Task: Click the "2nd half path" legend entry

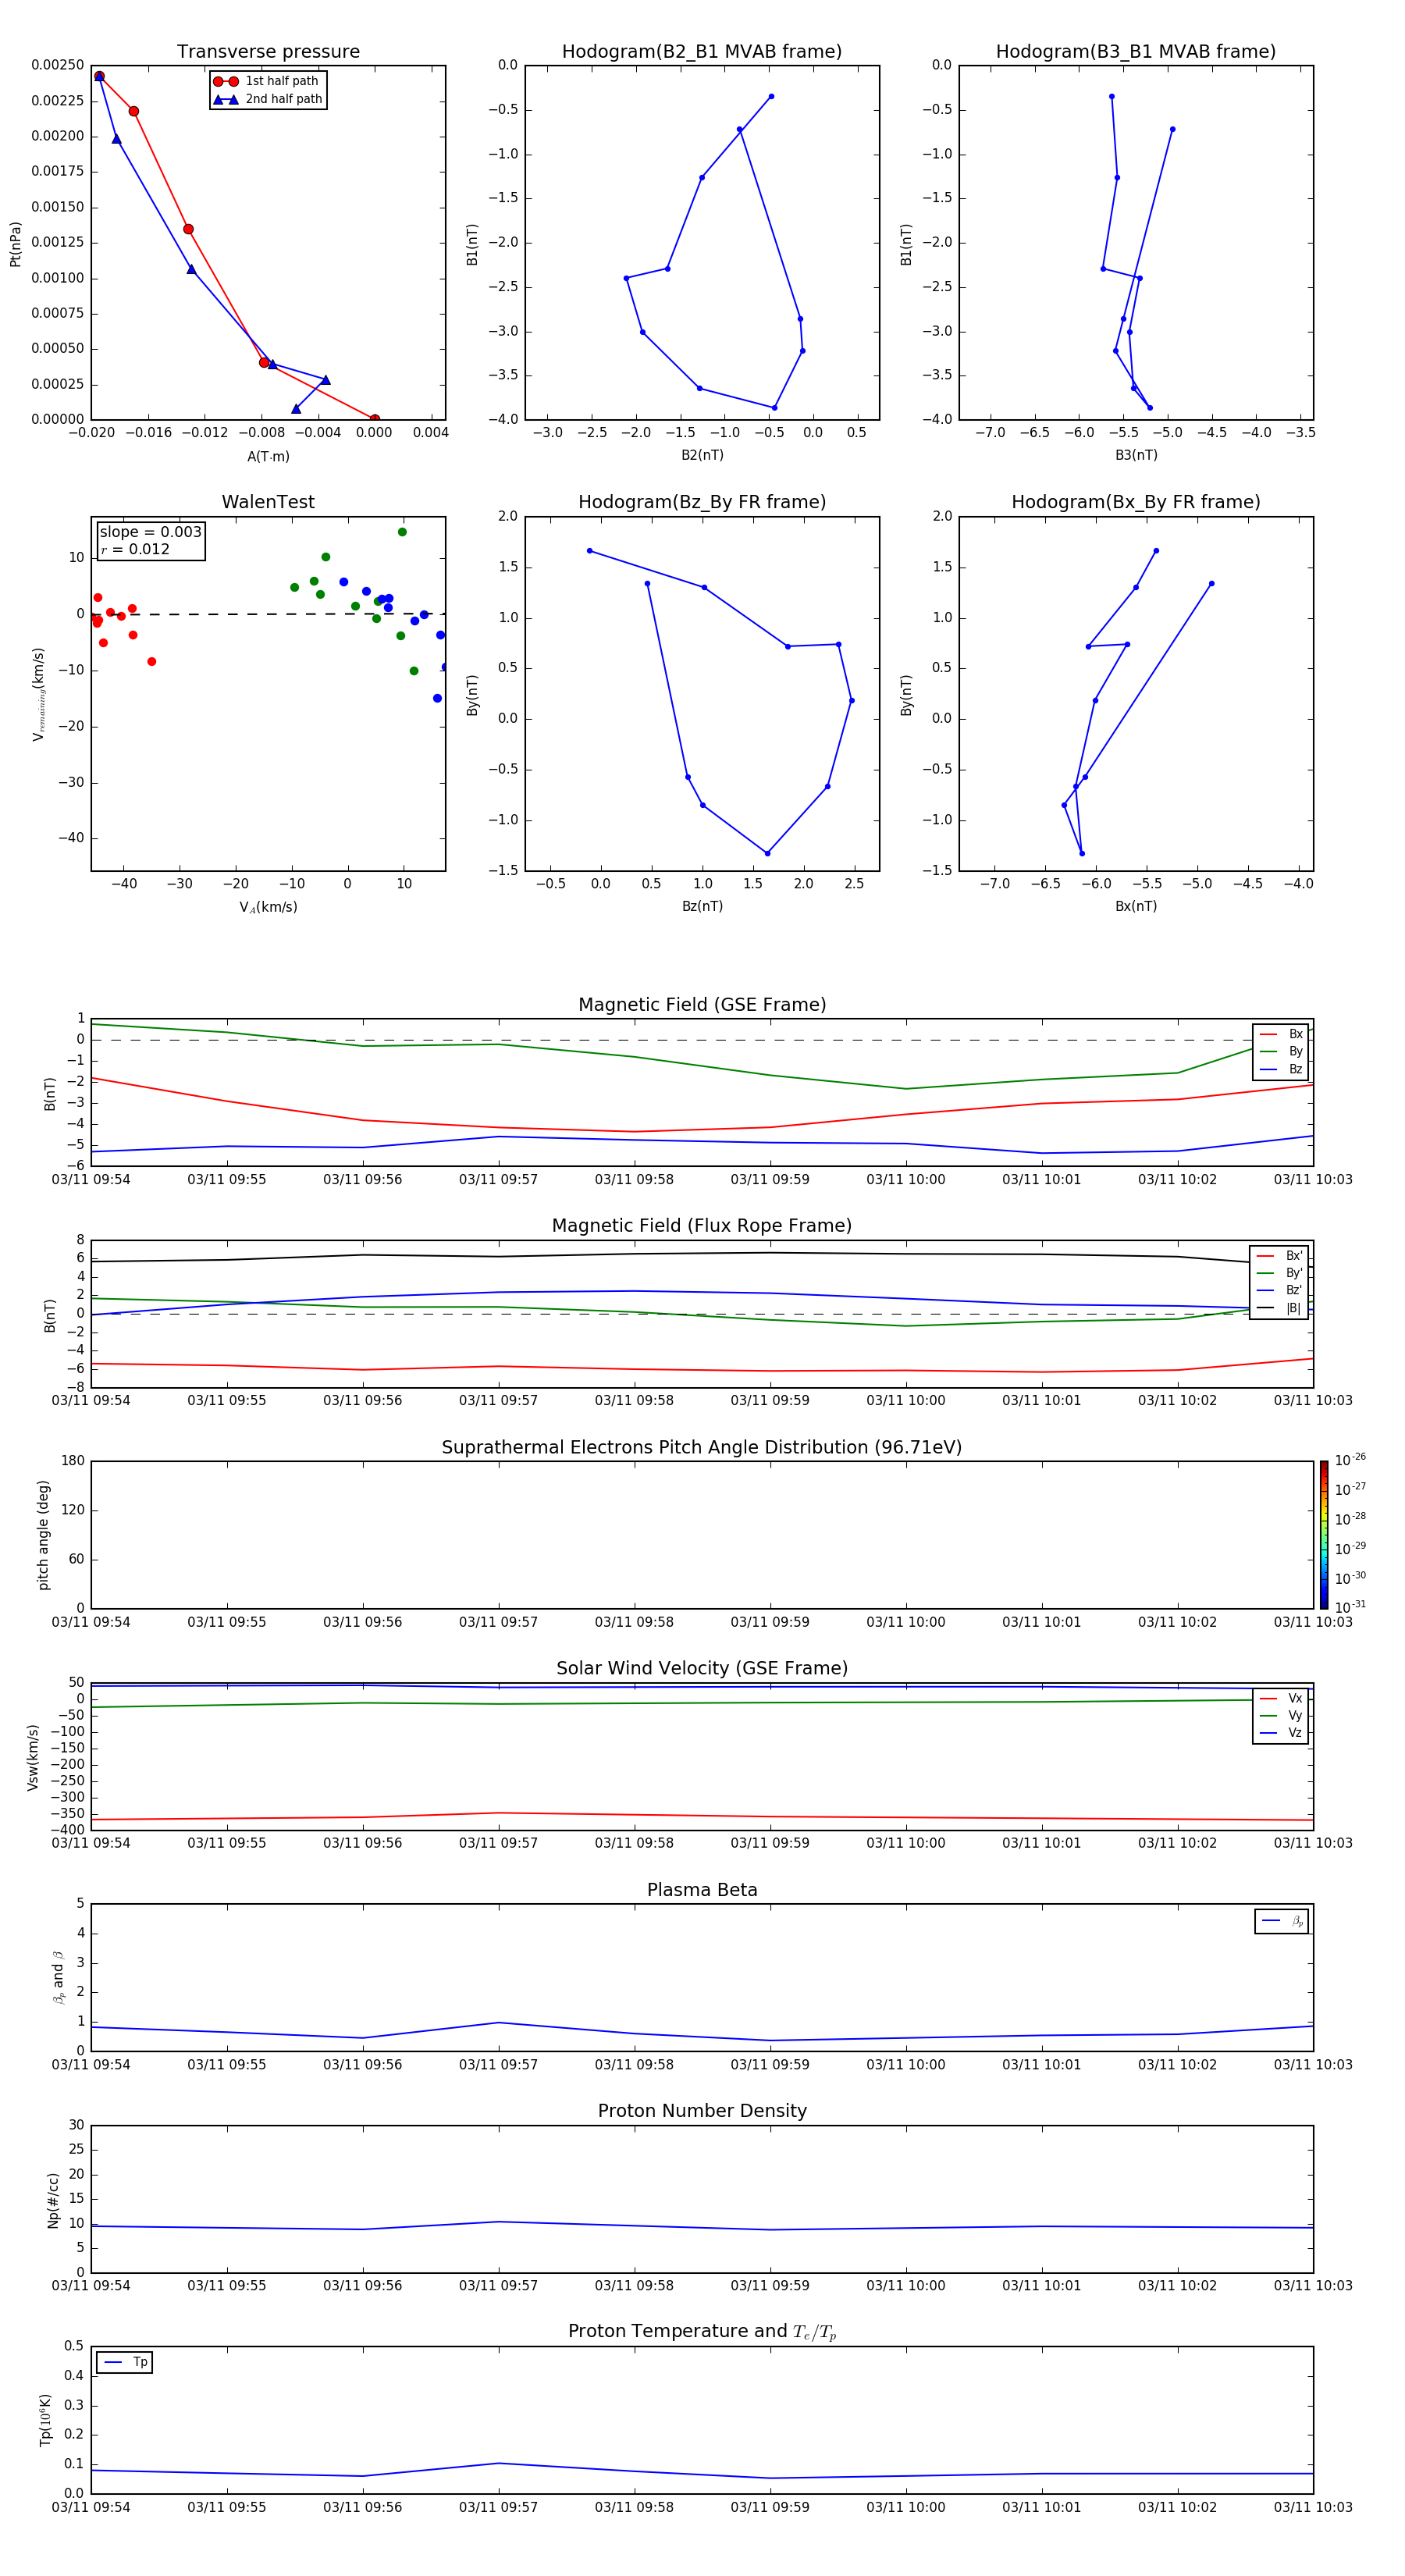Action: pyautogui.click(x=267, y=99)
